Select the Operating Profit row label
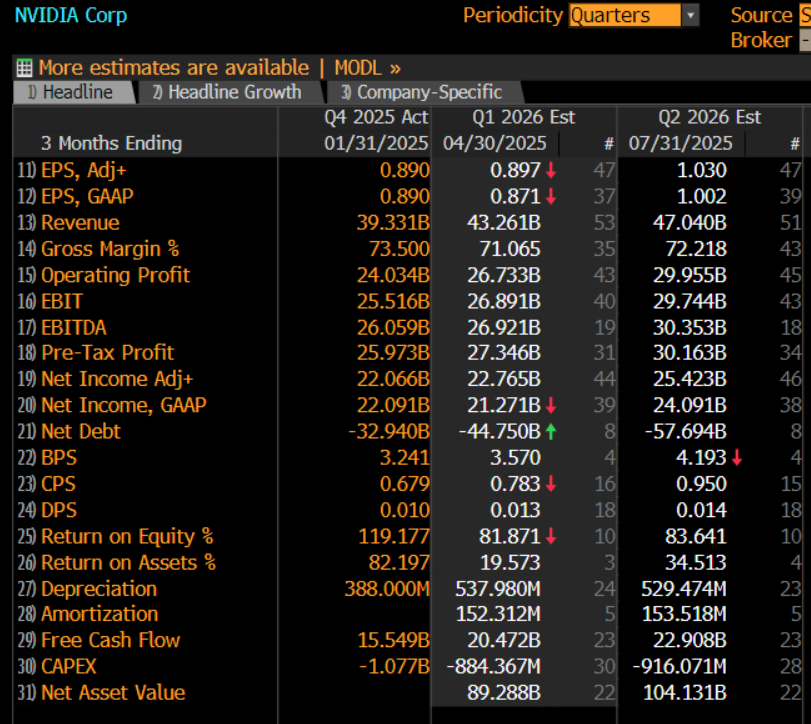This screenshot has height=724, width=811. tap(115, 275)
